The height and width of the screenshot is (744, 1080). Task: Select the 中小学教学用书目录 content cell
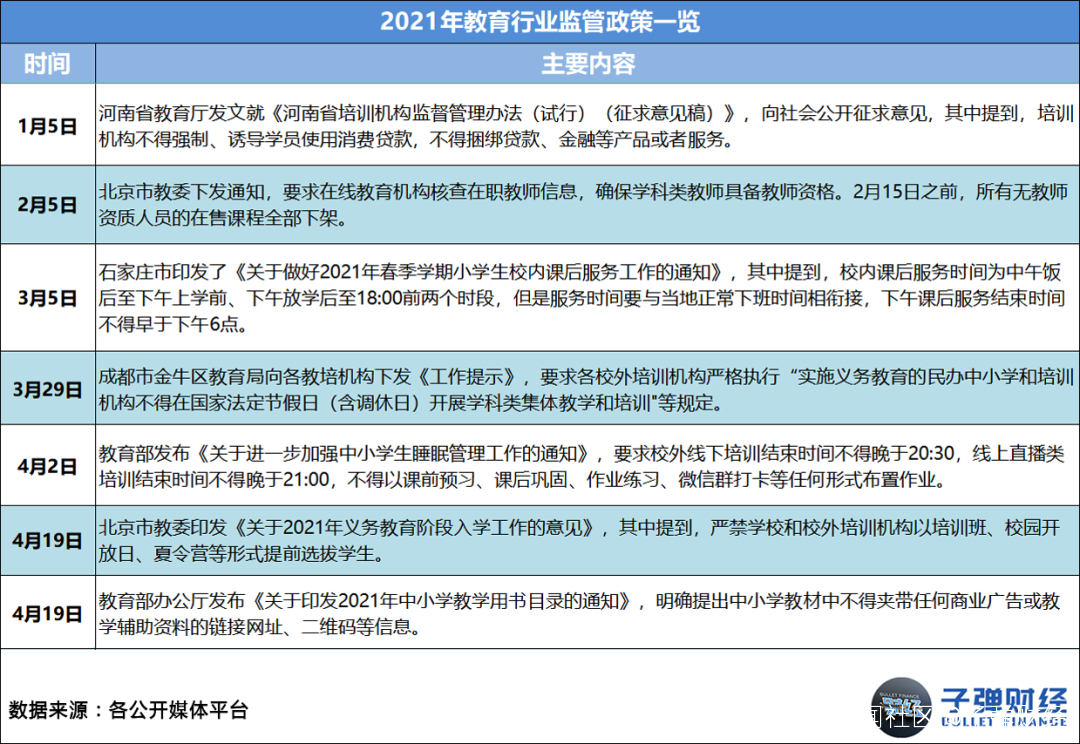588,613
